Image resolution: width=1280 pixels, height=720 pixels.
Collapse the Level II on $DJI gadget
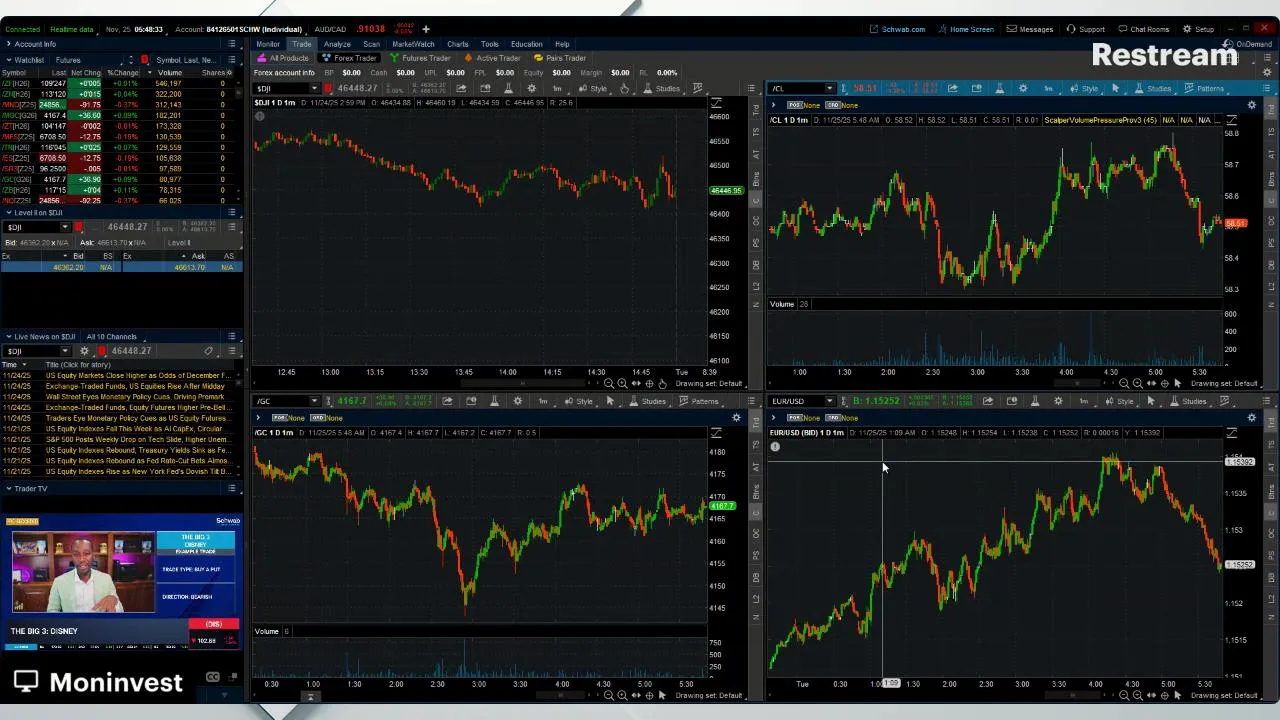pyautogui.click(x=8, y=212)
